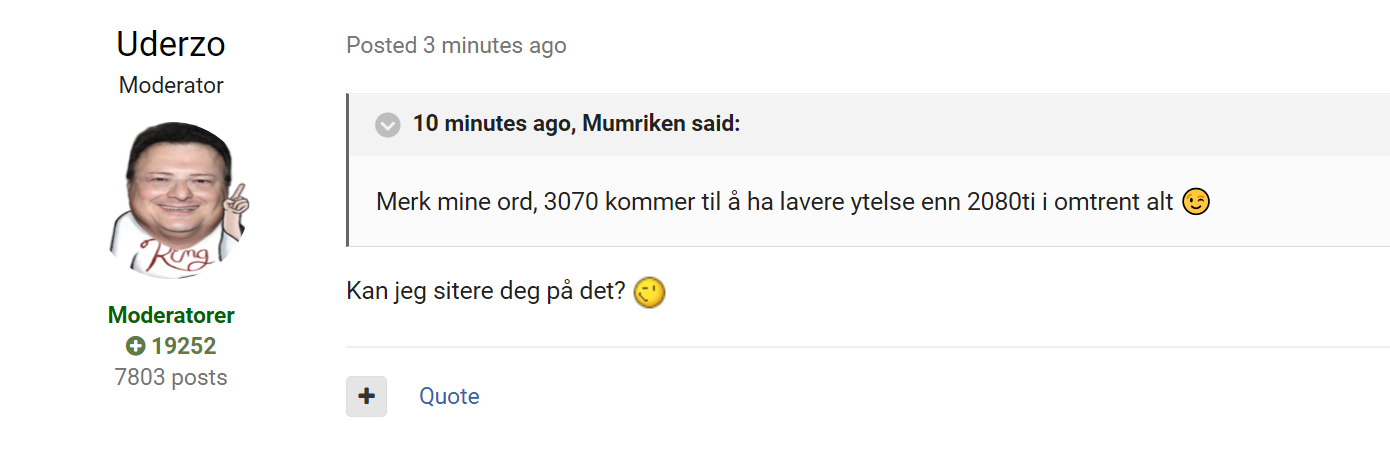Click the quoted text starting "Merk mine ord"

click(x=774, y=202)
